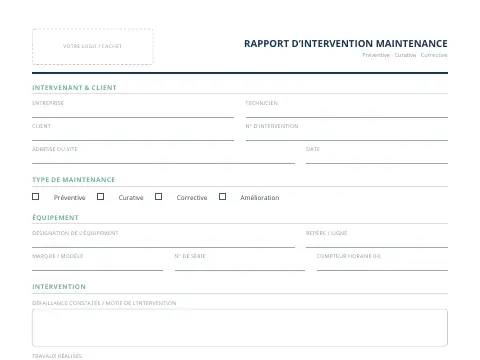Click the Désignation de l'équipement field
The height and width of the screenshot is (360, 480).
pyautogui.click(x=163, y=243)
